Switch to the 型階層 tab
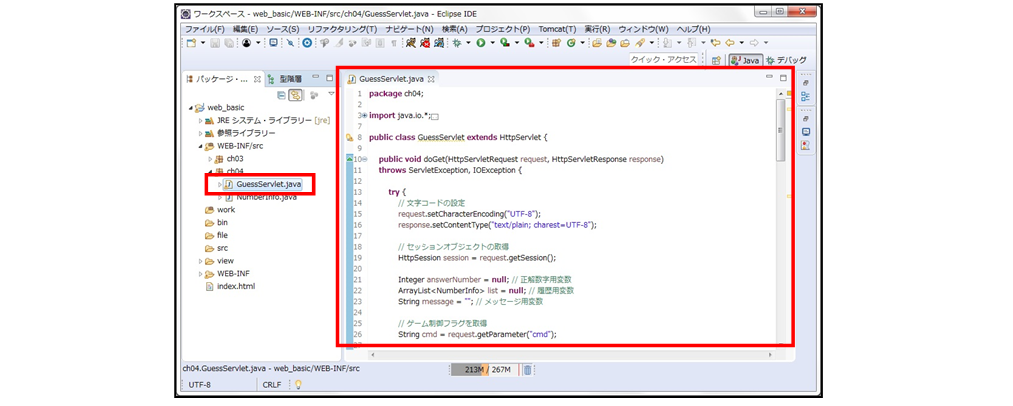 tap(289, 78)
